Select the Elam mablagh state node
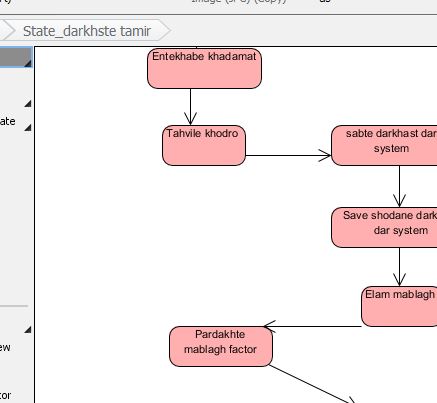Screen dimensions: 437x403 pos(399,306)
